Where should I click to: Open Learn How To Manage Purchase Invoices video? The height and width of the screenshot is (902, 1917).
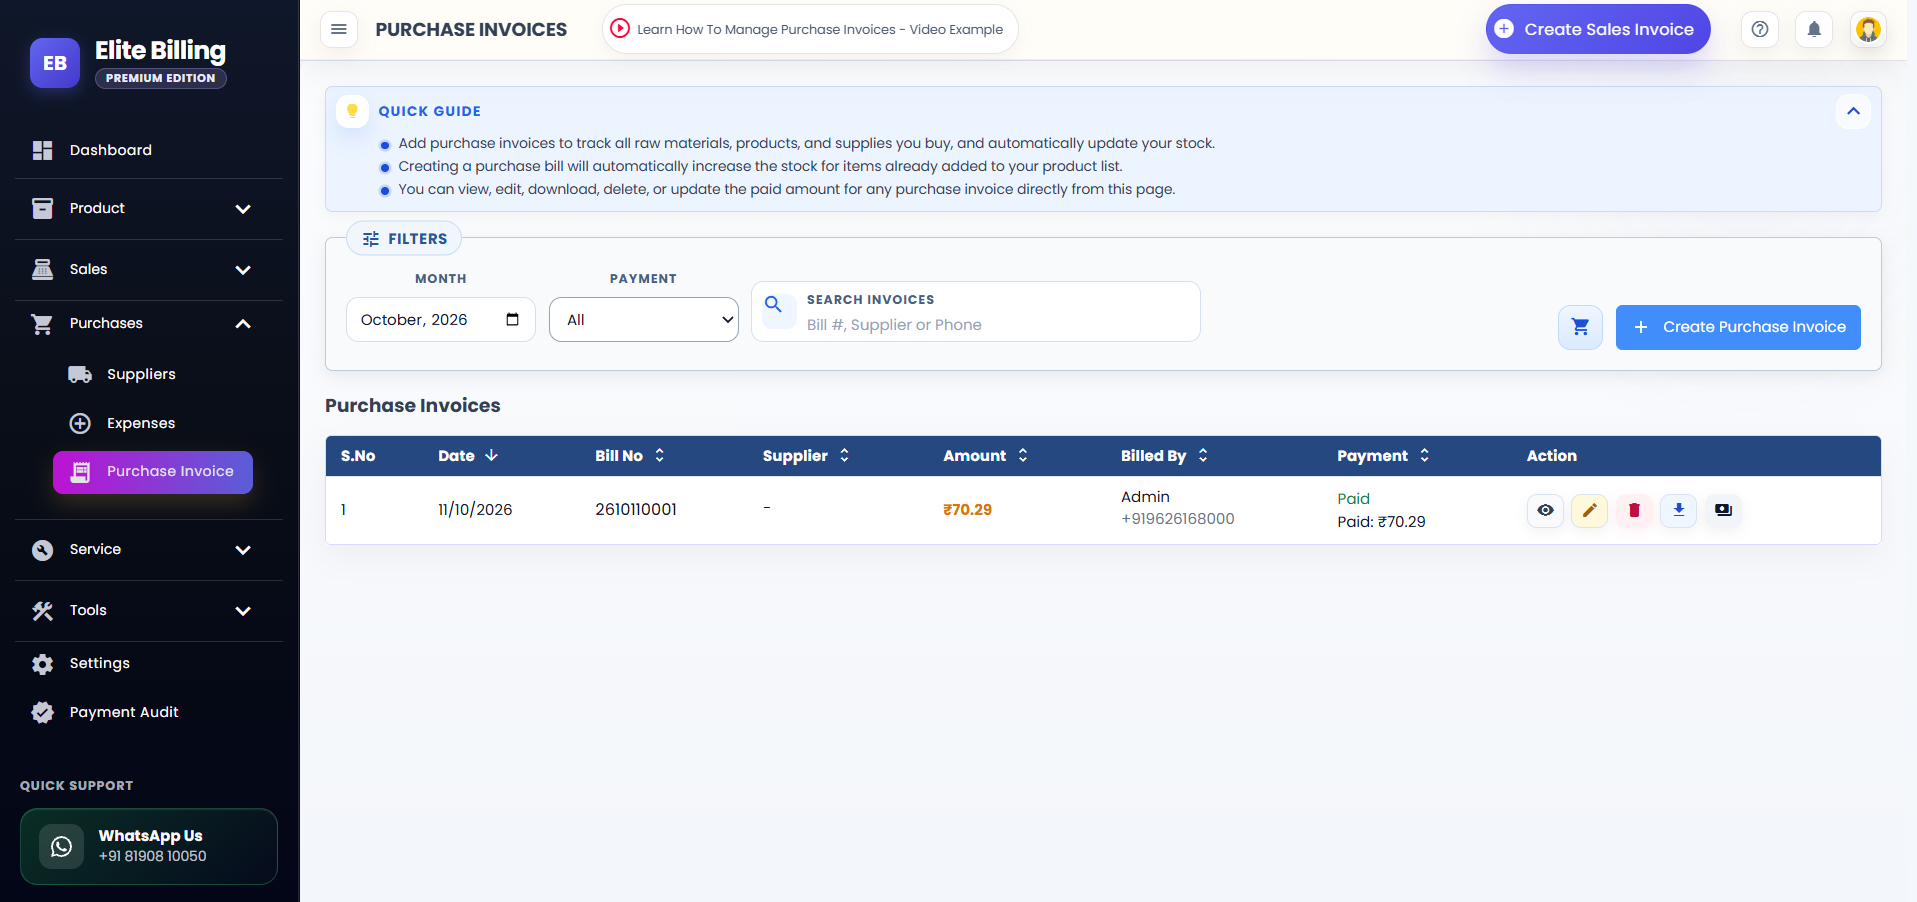[810, 29]
